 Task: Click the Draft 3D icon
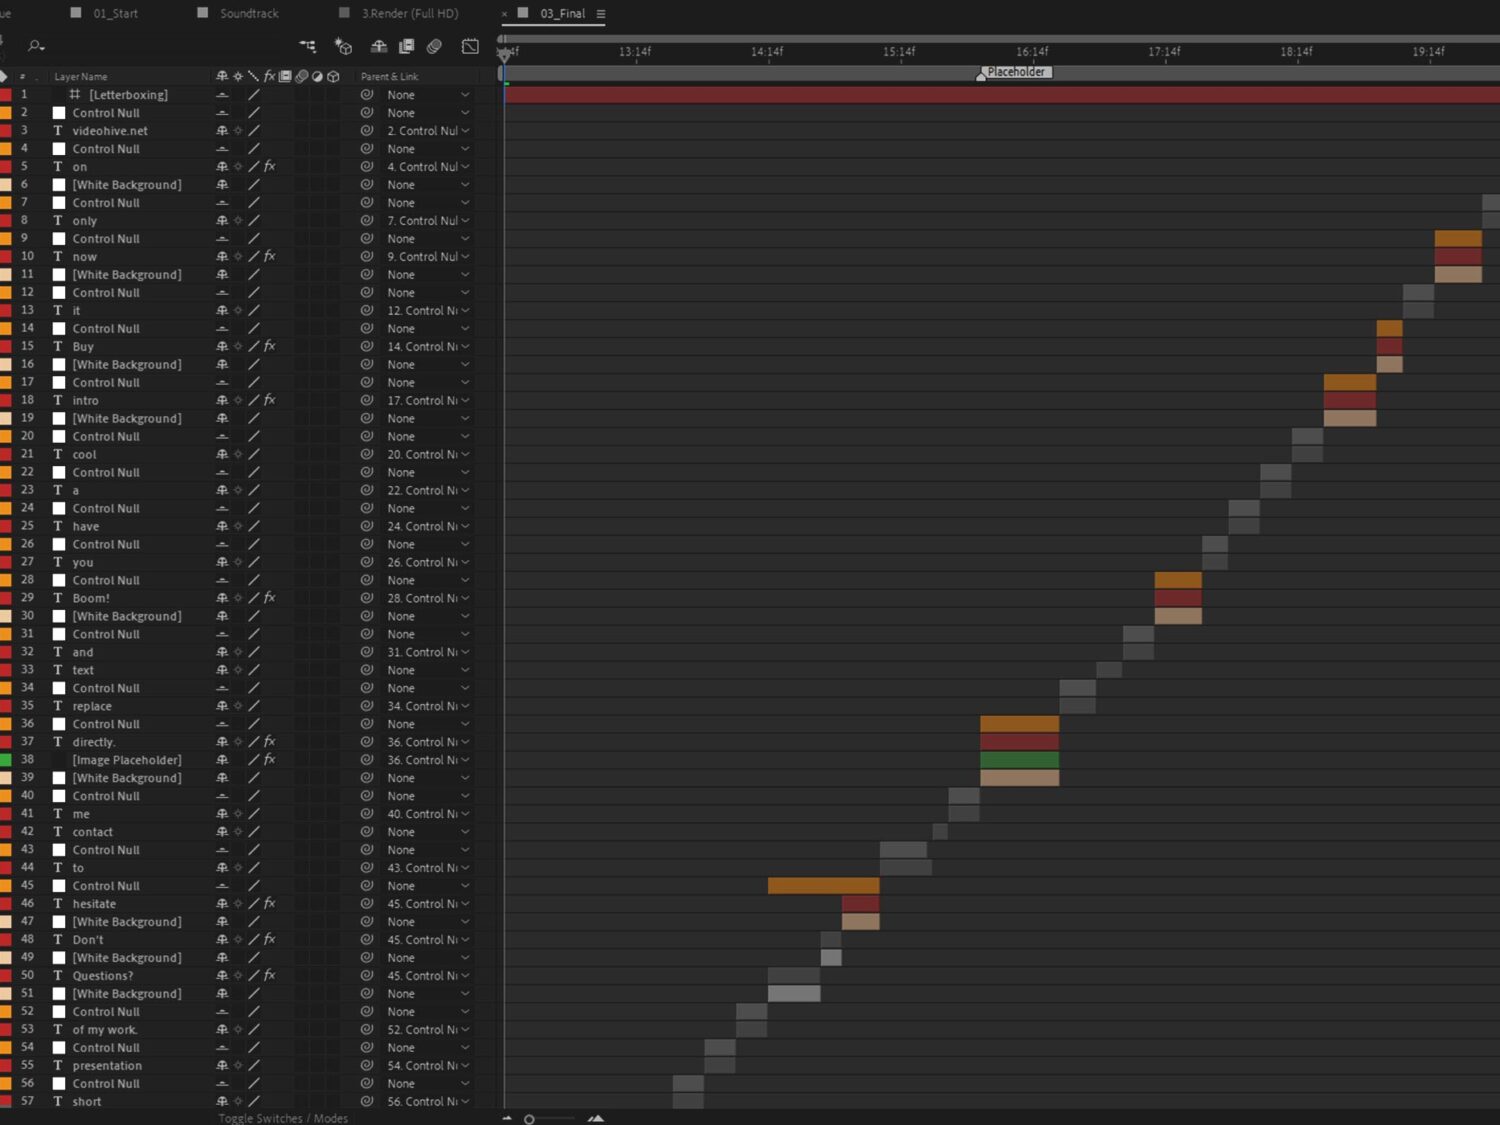coord(343,46)
